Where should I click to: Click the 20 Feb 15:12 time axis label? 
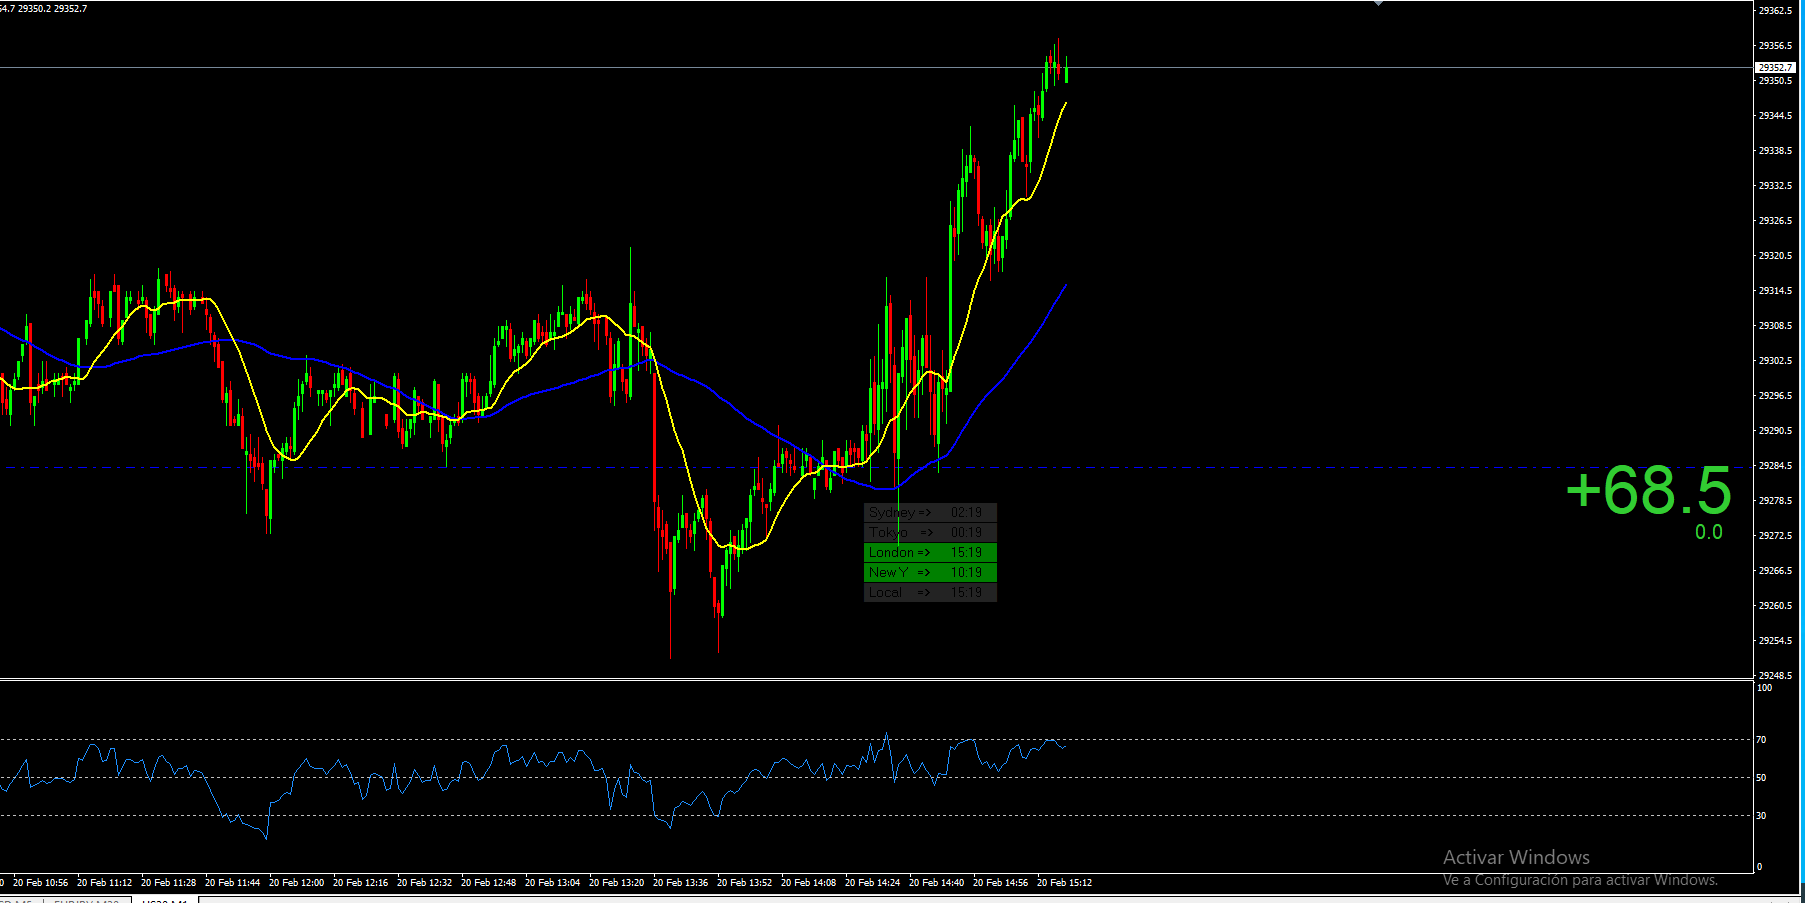tap(1065, 883)
